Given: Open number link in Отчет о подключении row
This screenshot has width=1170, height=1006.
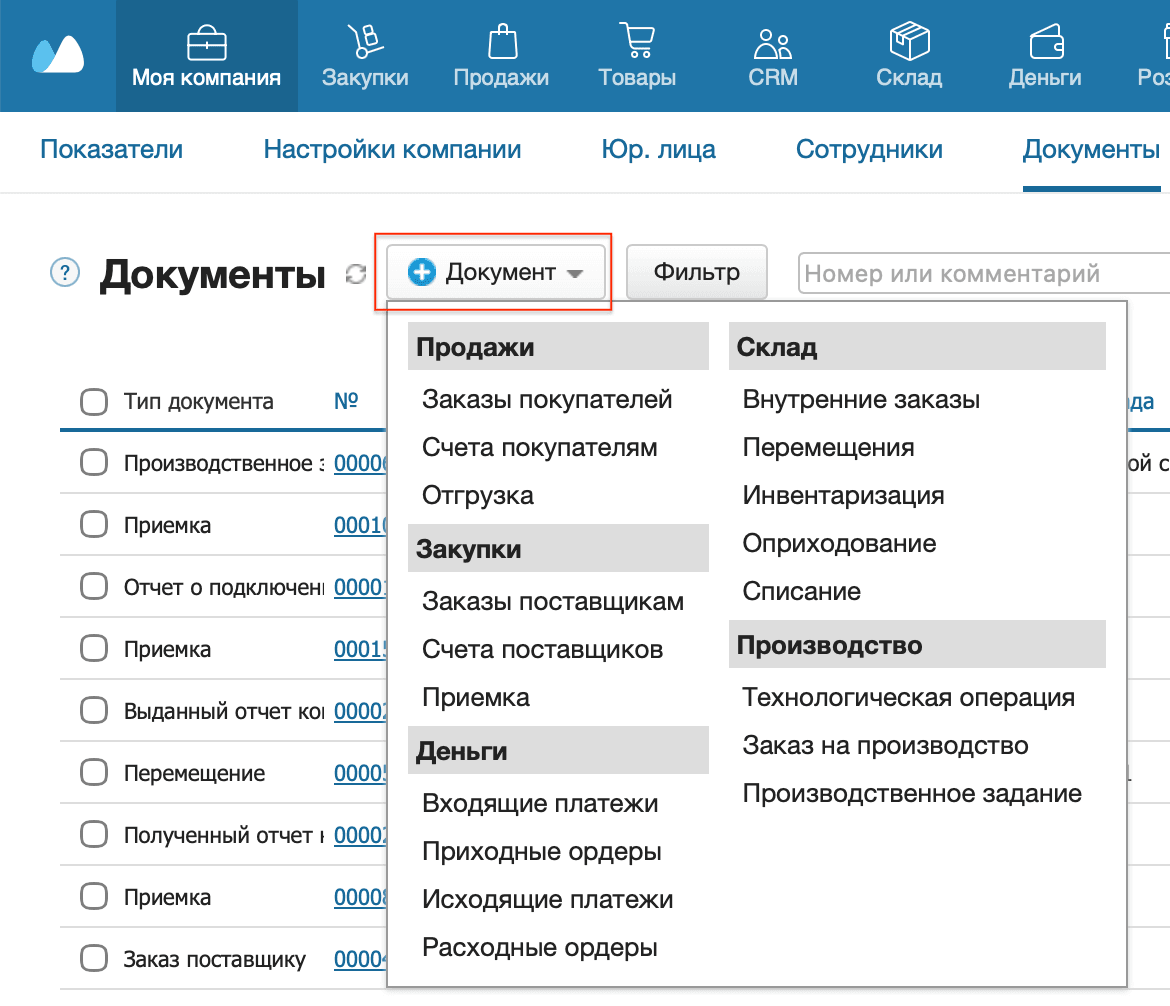Looking at the screenshot, I should pyautogui.click(x=360, y=587).
